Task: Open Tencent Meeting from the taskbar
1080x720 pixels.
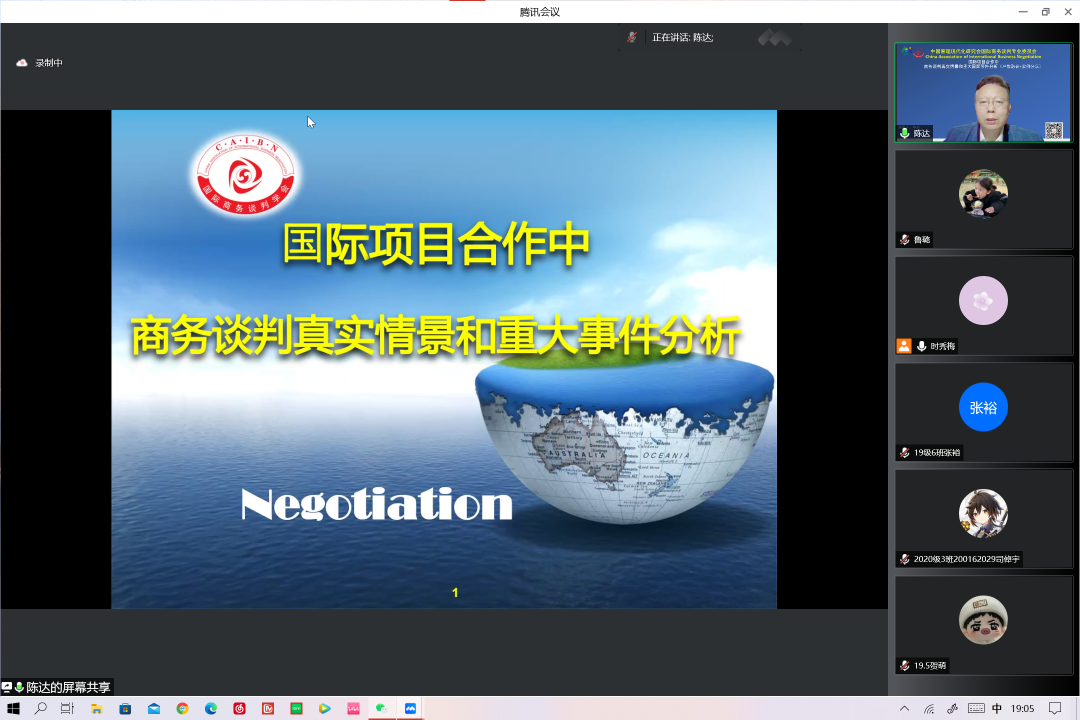Action: tap(410, 709)
